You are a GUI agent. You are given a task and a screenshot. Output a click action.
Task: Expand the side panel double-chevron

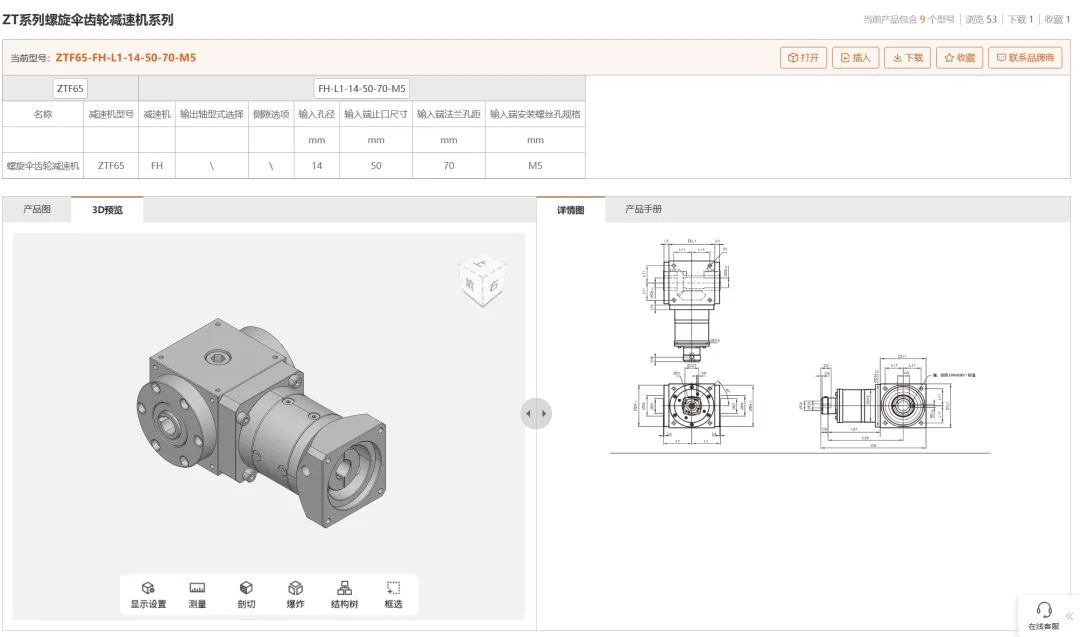pos(1070,616)
